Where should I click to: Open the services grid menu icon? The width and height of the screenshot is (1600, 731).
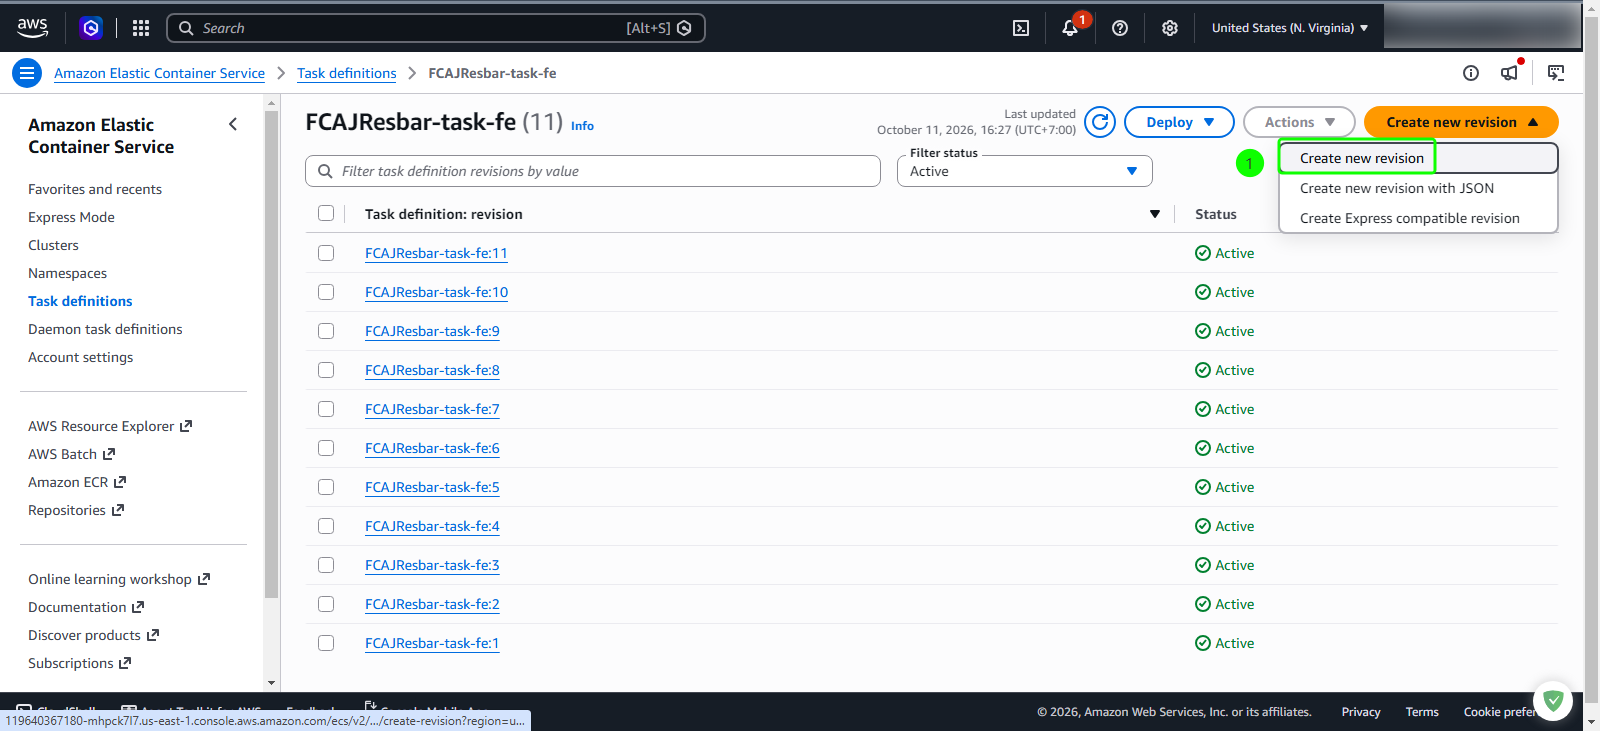141,28
